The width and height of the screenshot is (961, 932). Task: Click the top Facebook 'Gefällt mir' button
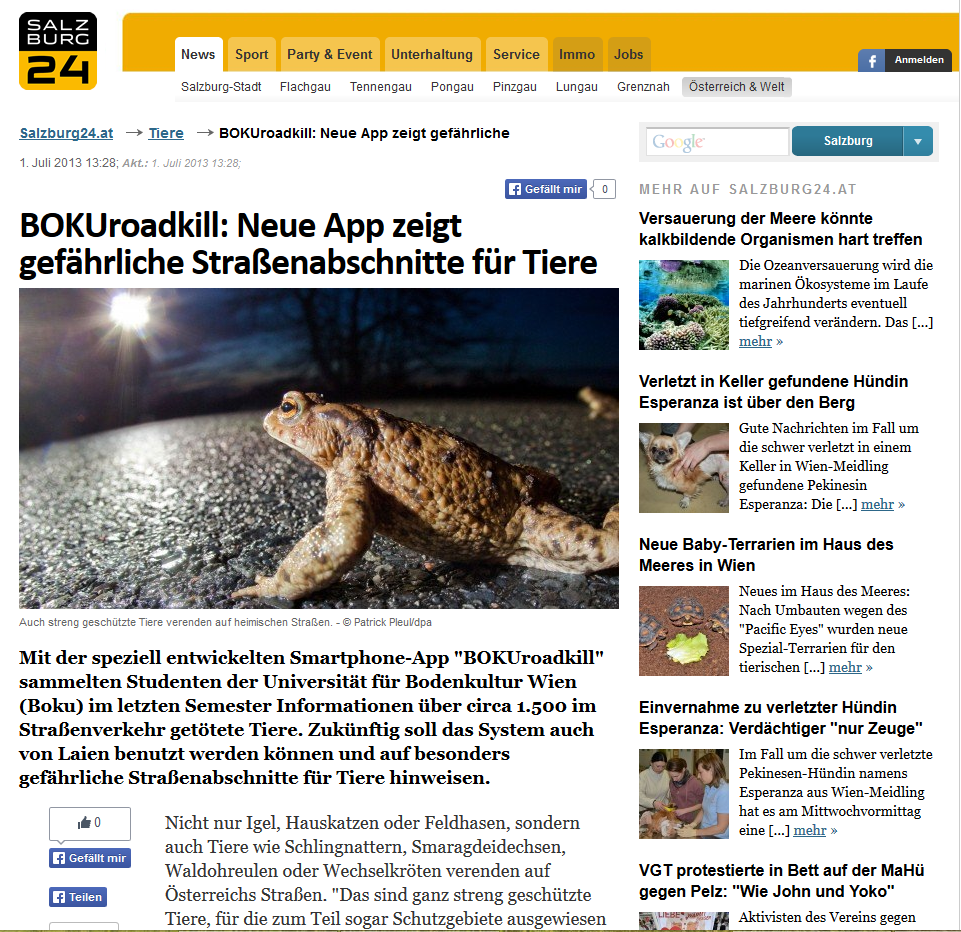pyautogui.click(x=546, y=189)
